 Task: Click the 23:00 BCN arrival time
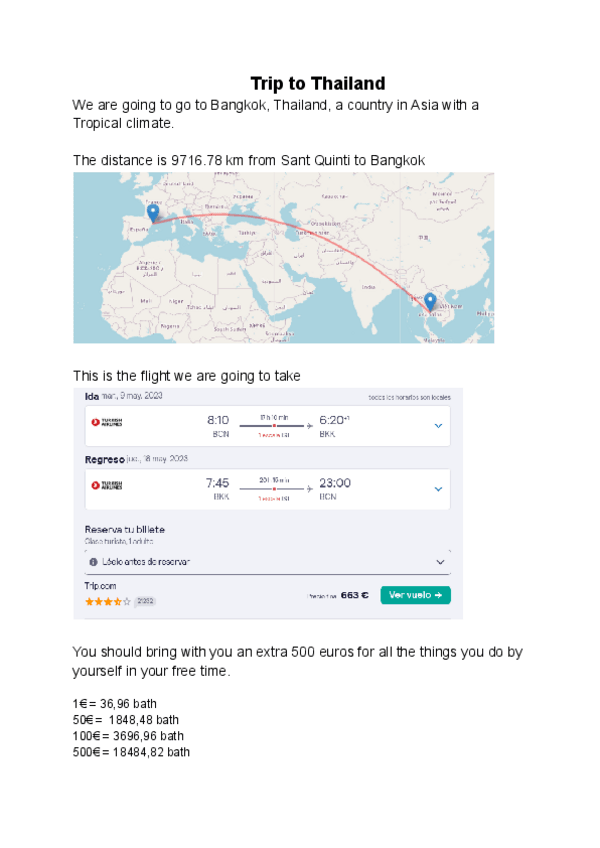point(333,482)
